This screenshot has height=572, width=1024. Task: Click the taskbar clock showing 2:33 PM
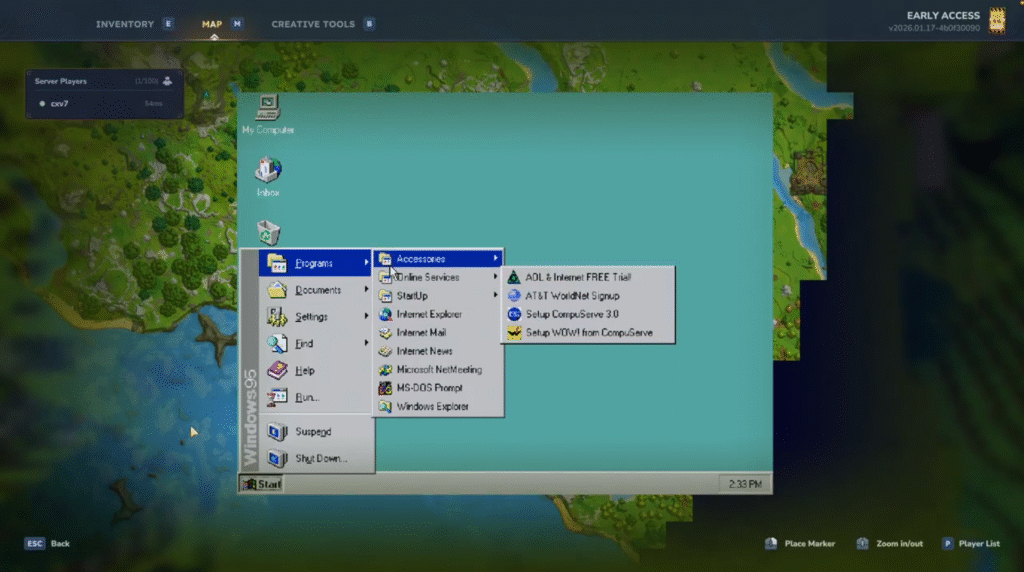[x=745, y=484]
